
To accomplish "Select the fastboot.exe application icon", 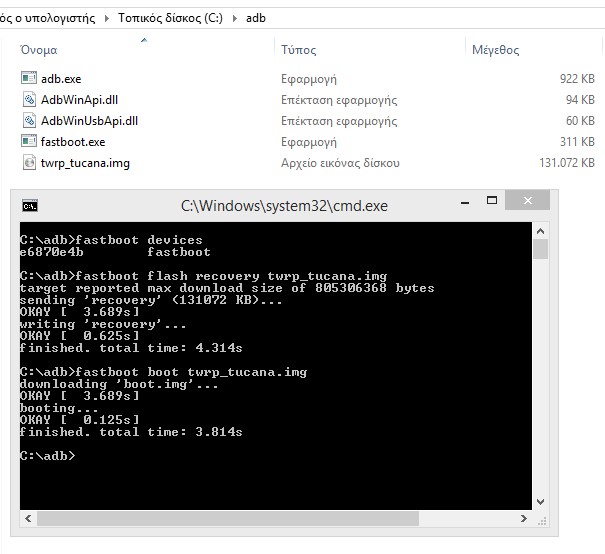I will (29, 141).
